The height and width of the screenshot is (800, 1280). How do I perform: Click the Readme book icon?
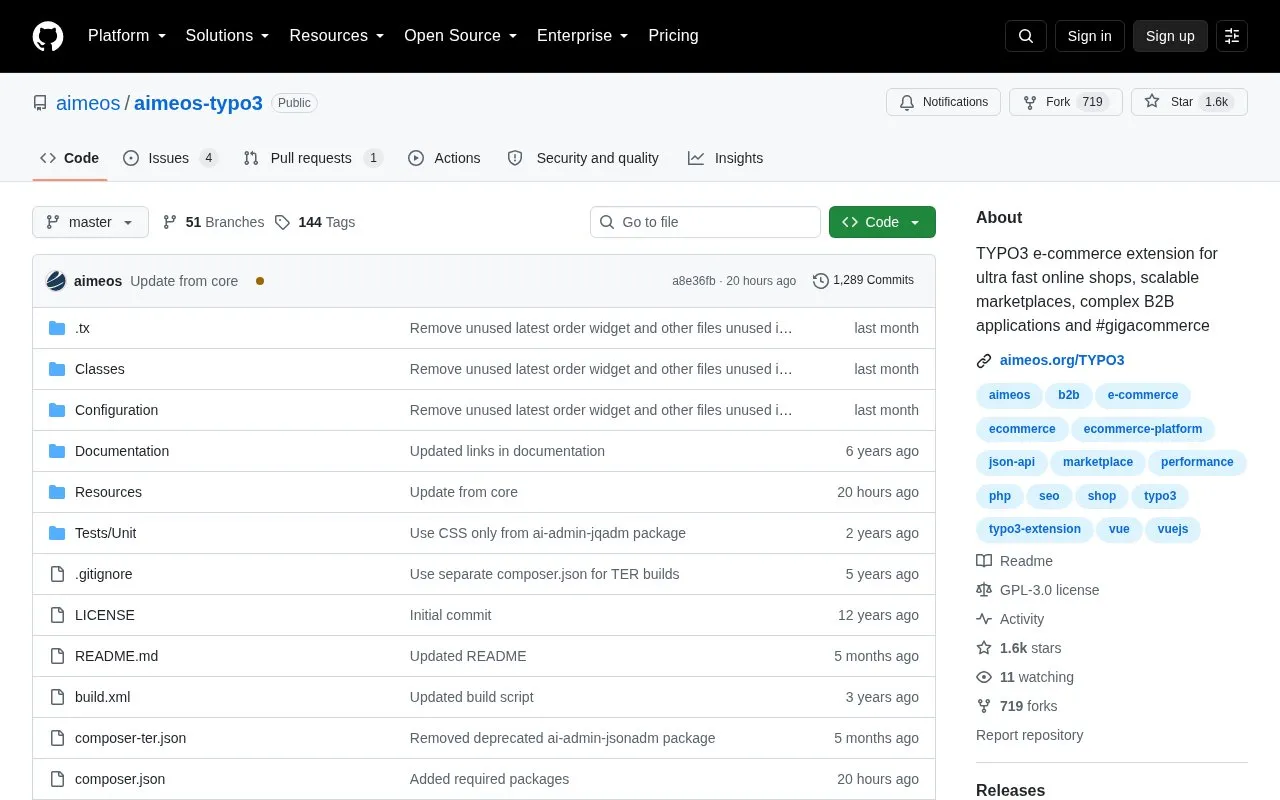click(984, 561)
